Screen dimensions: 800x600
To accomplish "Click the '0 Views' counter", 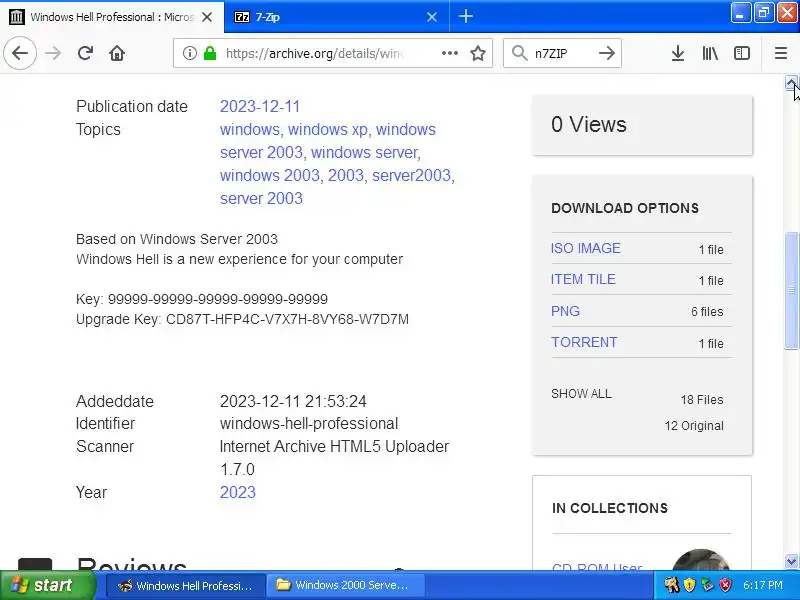I will pos(589,124).
